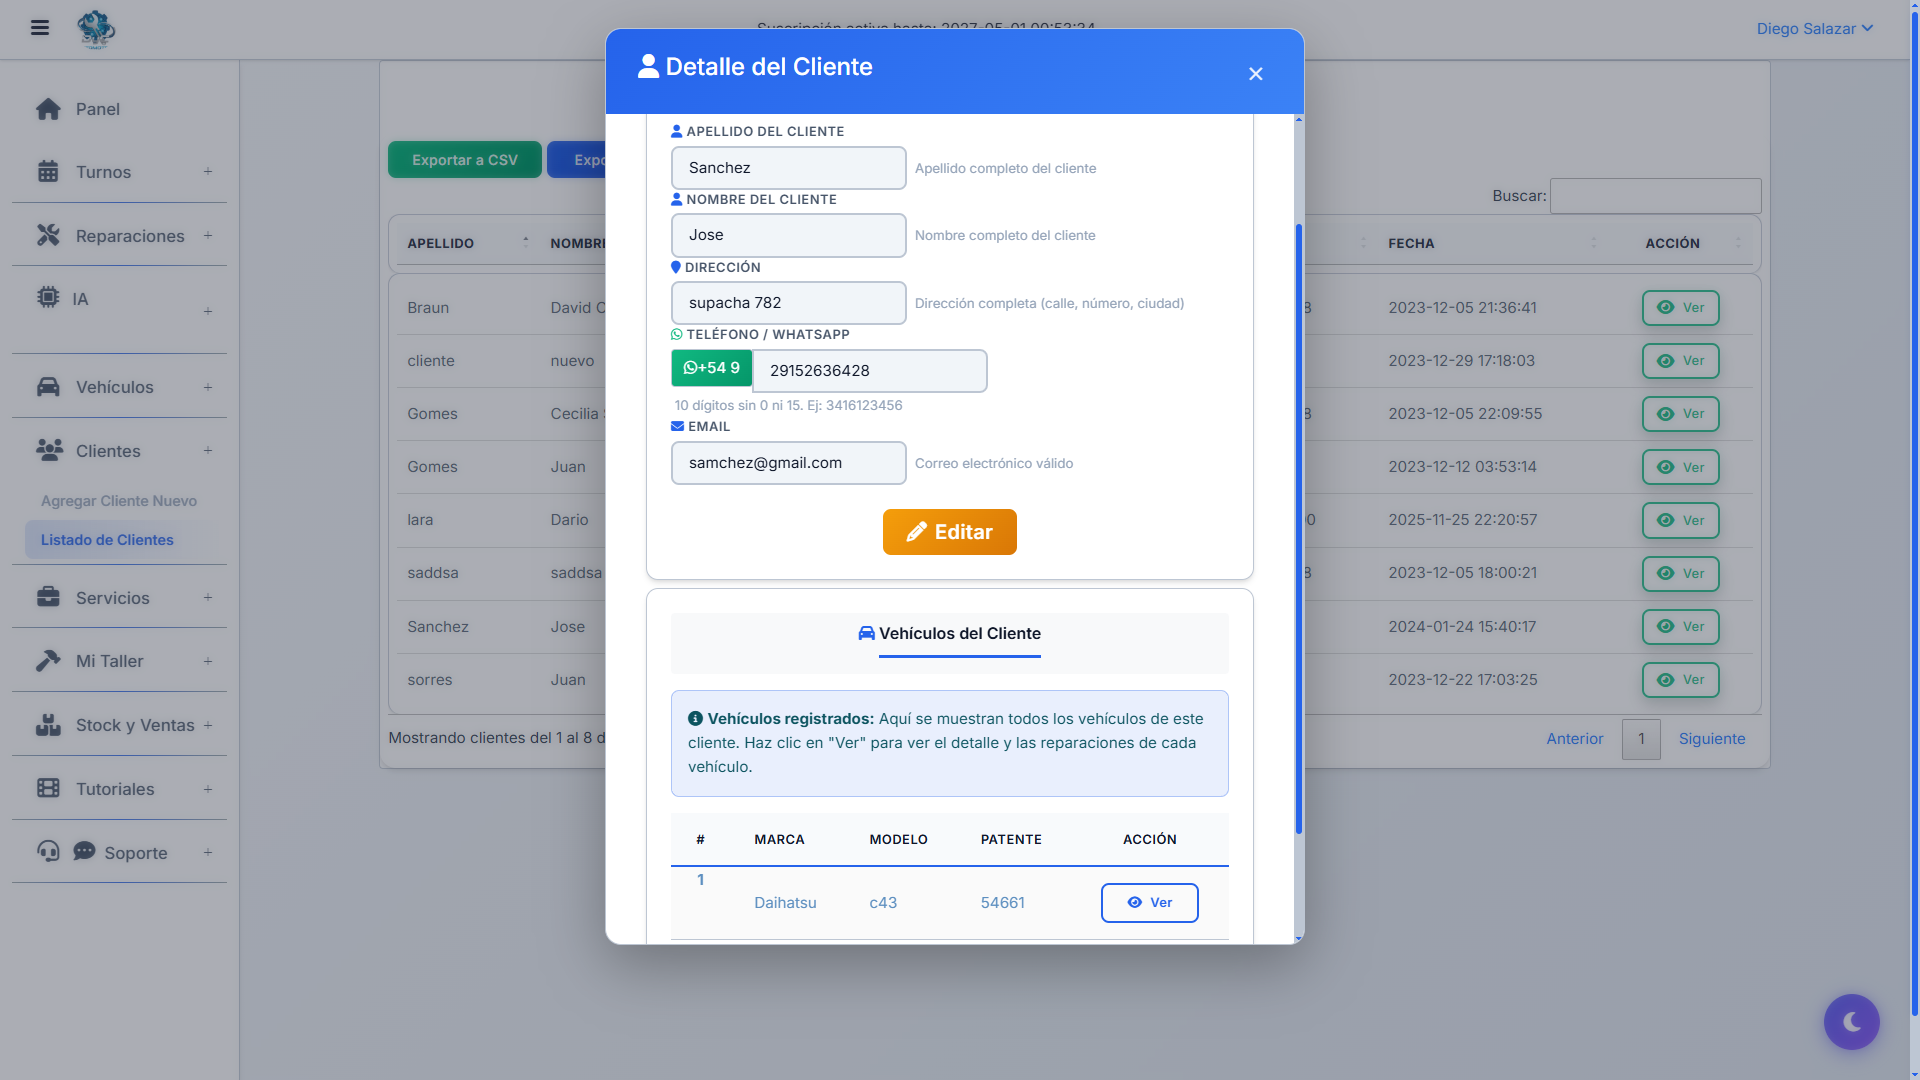Click the Vehículos car icon in sidebar

48,387
